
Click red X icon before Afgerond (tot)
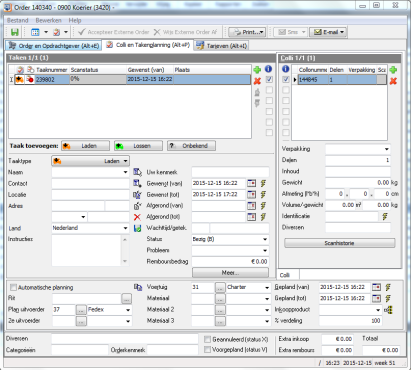coord(137,217)
